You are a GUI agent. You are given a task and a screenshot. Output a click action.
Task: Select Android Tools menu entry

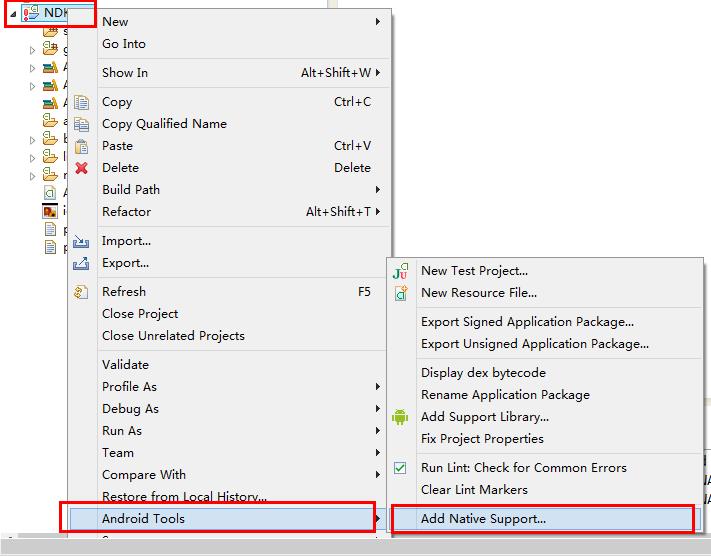pyautogui.click(x=228, y=519)
